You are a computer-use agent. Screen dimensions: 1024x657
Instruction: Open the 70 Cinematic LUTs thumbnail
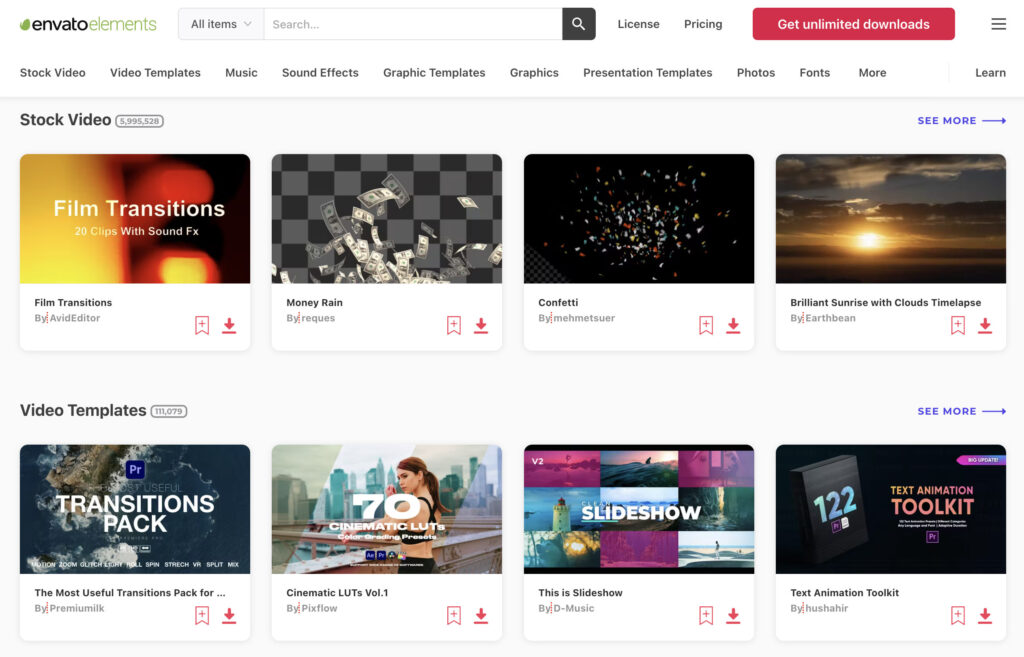pyautogui.click(x=387, y=509)
